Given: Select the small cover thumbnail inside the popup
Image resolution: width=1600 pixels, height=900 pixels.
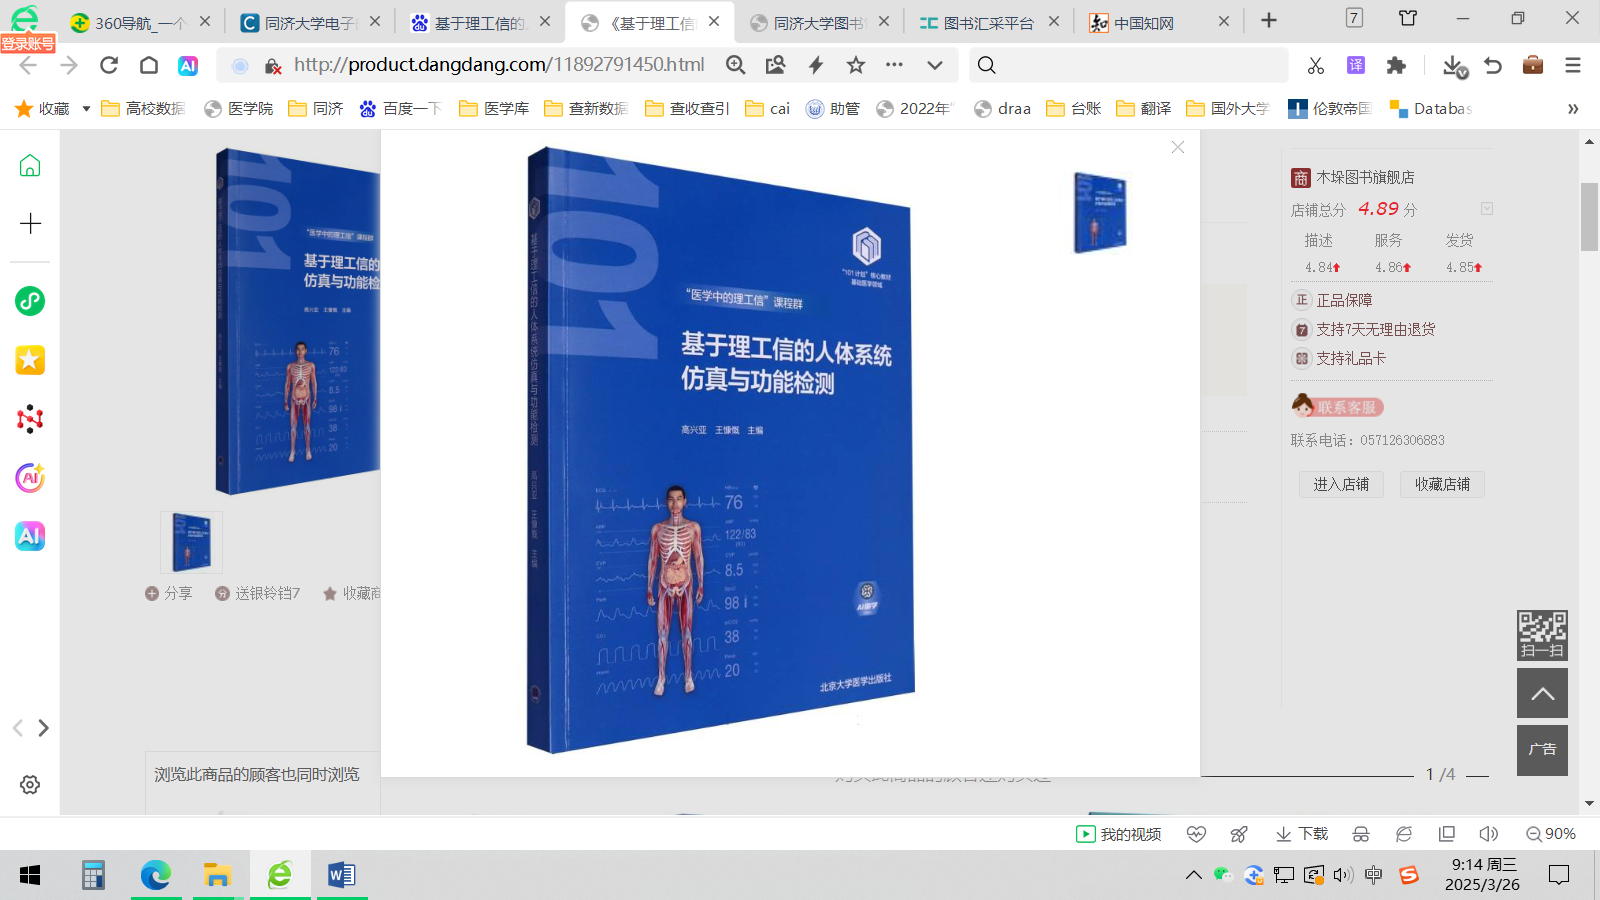Looking at the screenshot, I should [x=1100, y=212].
